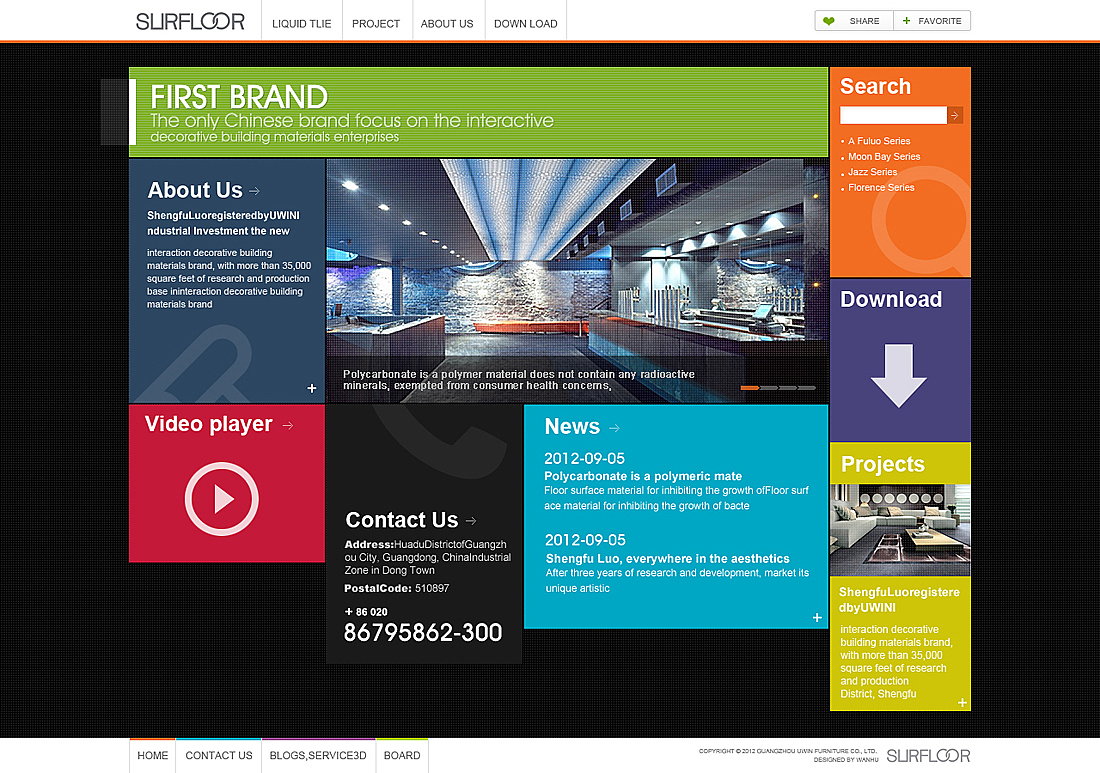Click the Video player heading arrow
The height and width of the screenshot is (773, 1100).
[x=288, y=425]
